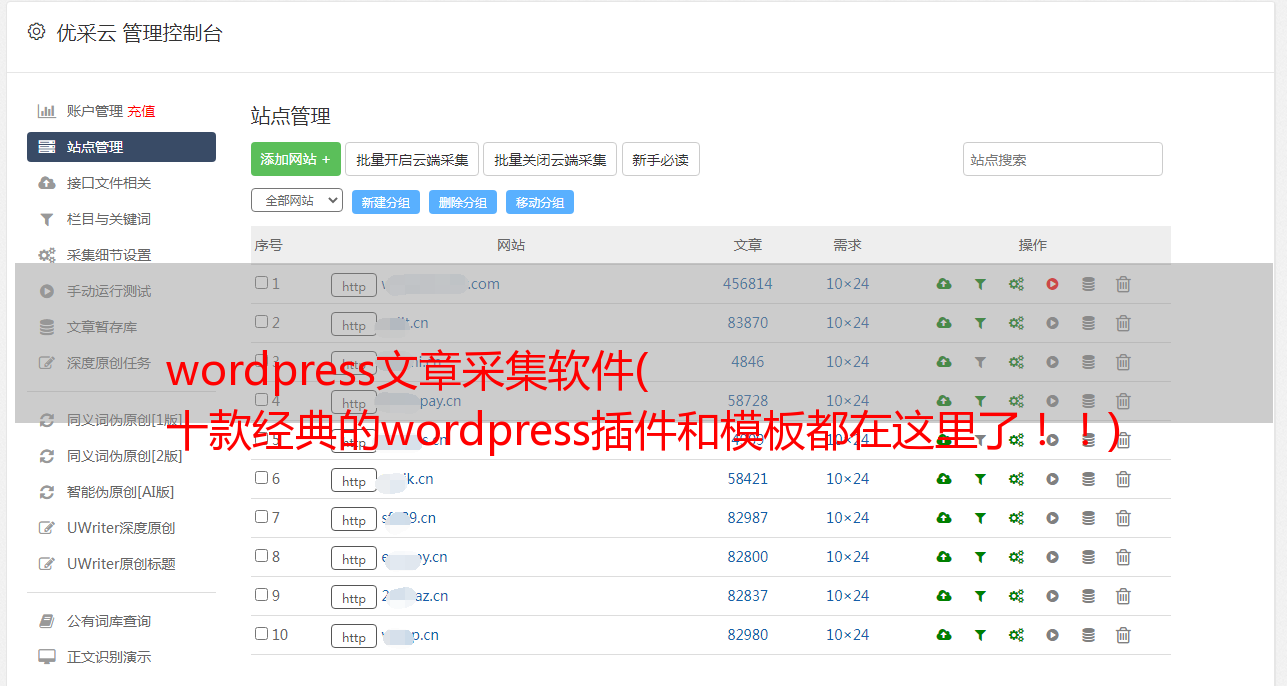Image resolution: width=1287 pixels, height=686 pixels.
Task: Click the trash icon in row 10
Action: coord(1123,635)
